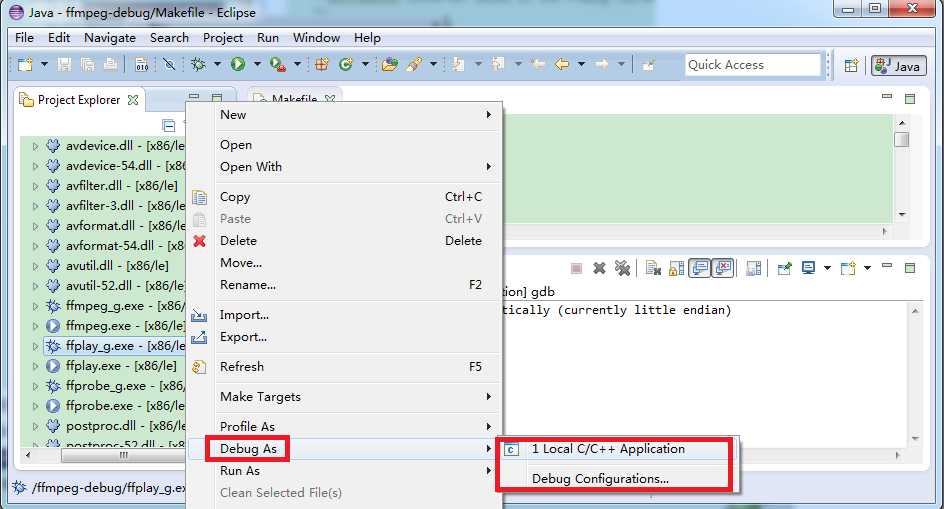Click the Java perspective button
Viewport: 944px width, 509px height.
[898, 66]
